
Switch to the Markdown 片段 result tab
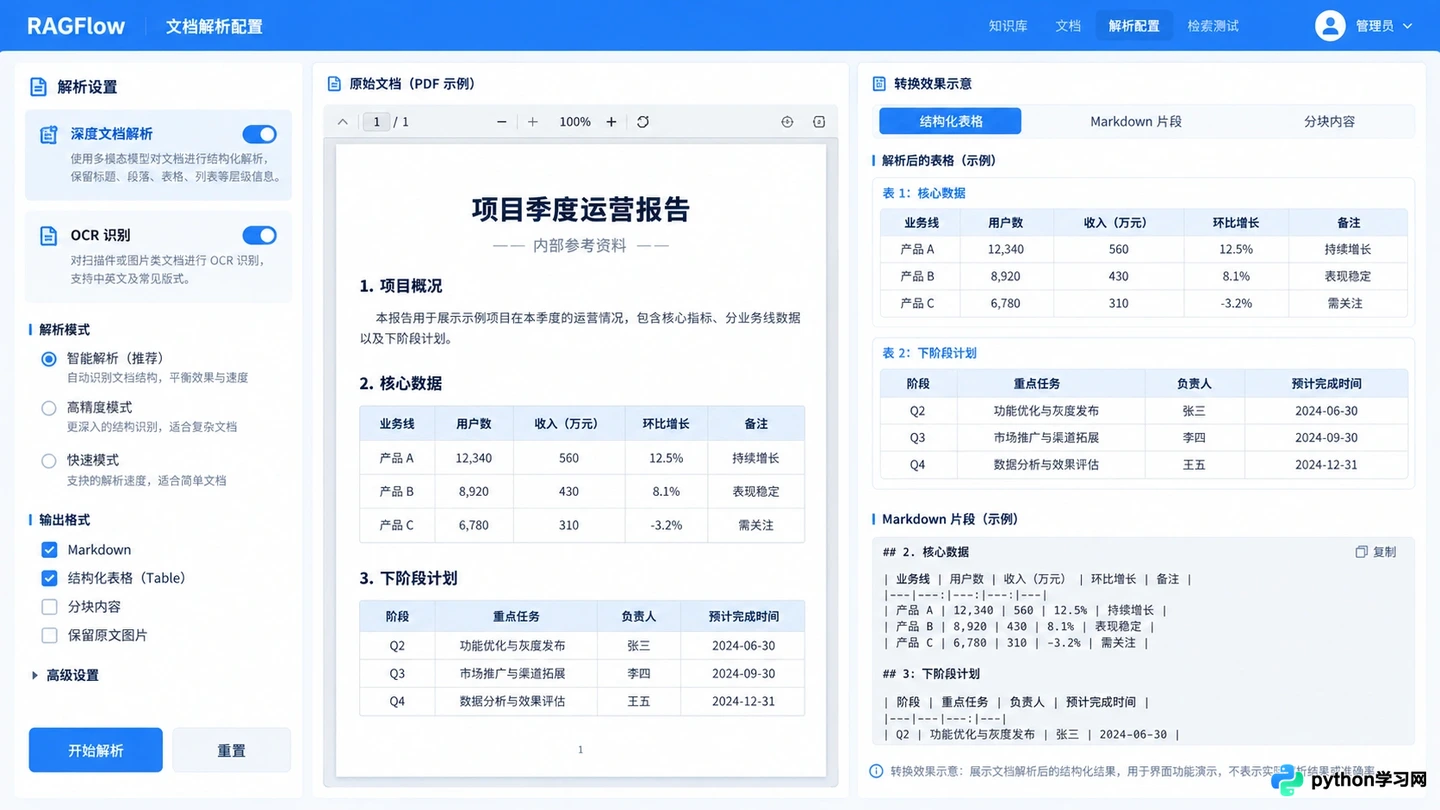click(x=1136, y=121)
